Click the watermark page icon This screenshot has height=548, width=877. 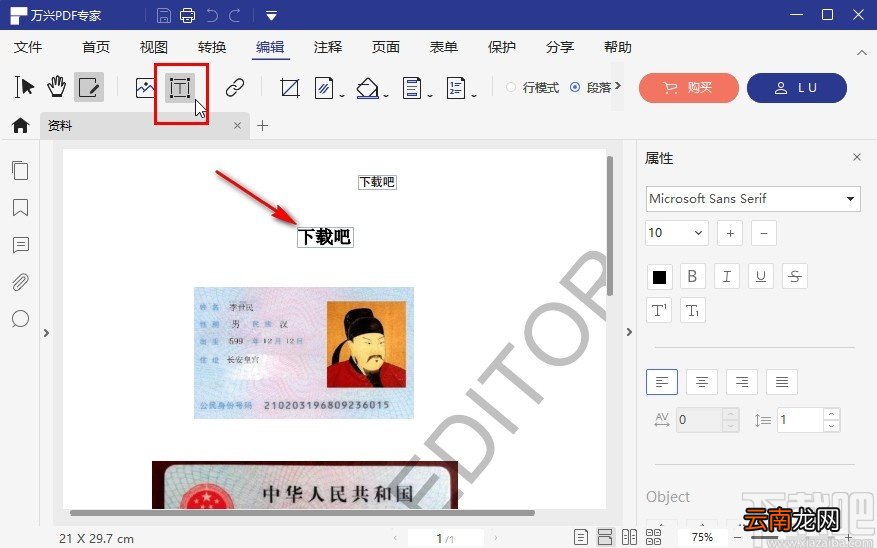pos(324,88)
